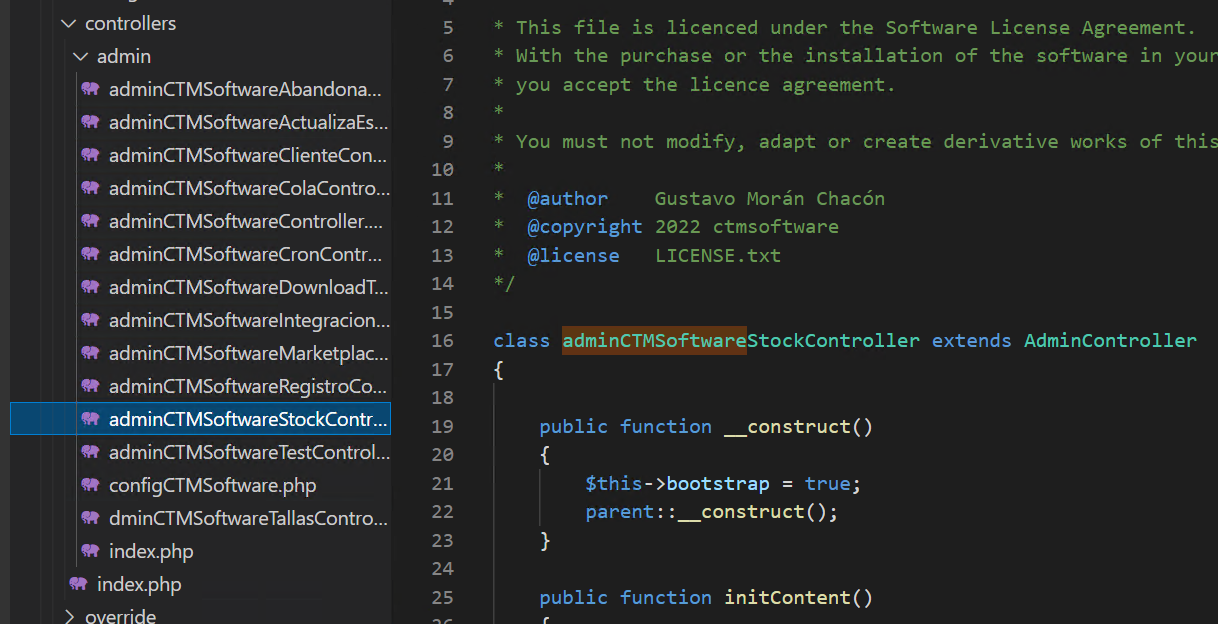Open dminCTMSoftwareTallasContro... file
Viewport: 1218px width, 624px height.
coord(248,518)
